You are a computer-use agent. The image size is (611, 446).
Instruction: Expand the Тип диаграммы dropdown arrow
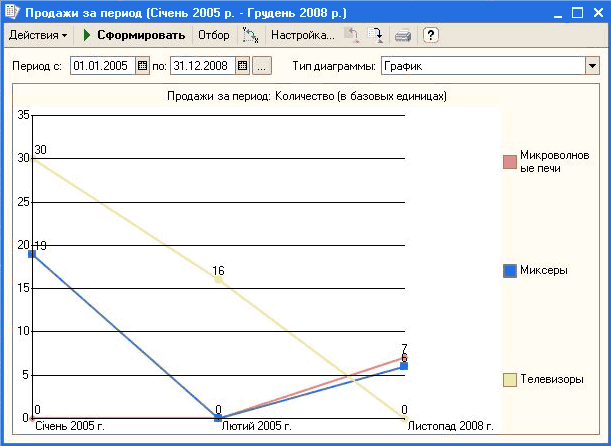coord(592,66)
